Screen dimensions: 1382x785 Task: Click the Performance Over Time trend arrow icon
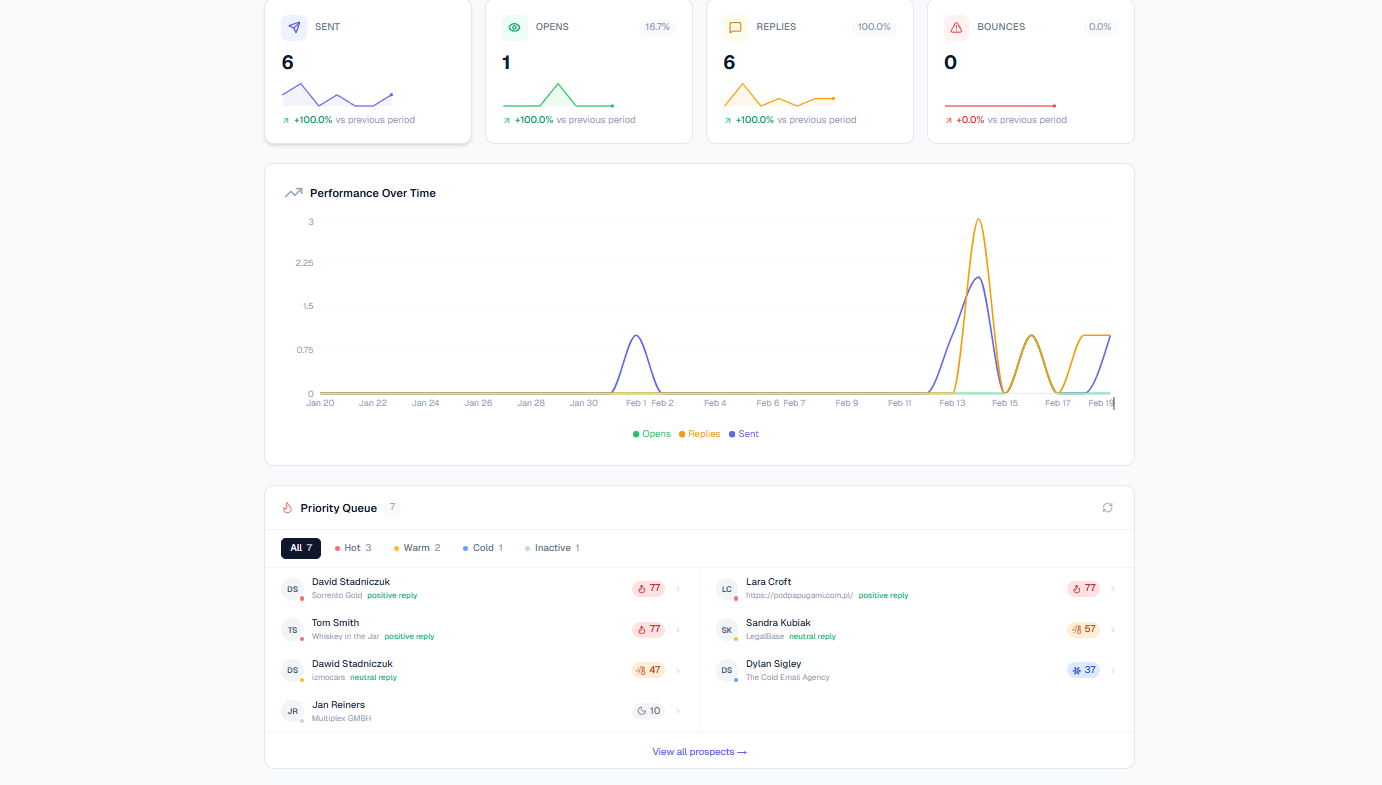292,192
